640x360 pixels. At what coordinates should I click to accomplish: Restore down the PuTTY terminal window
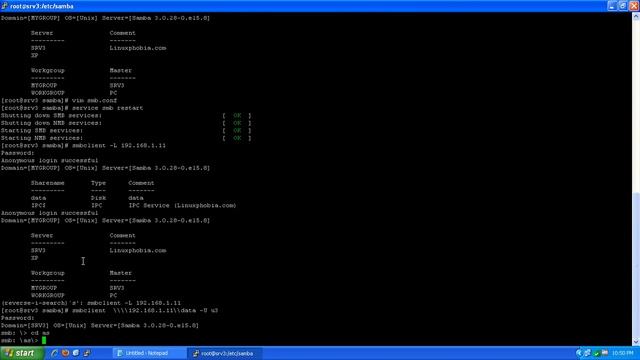622,6
